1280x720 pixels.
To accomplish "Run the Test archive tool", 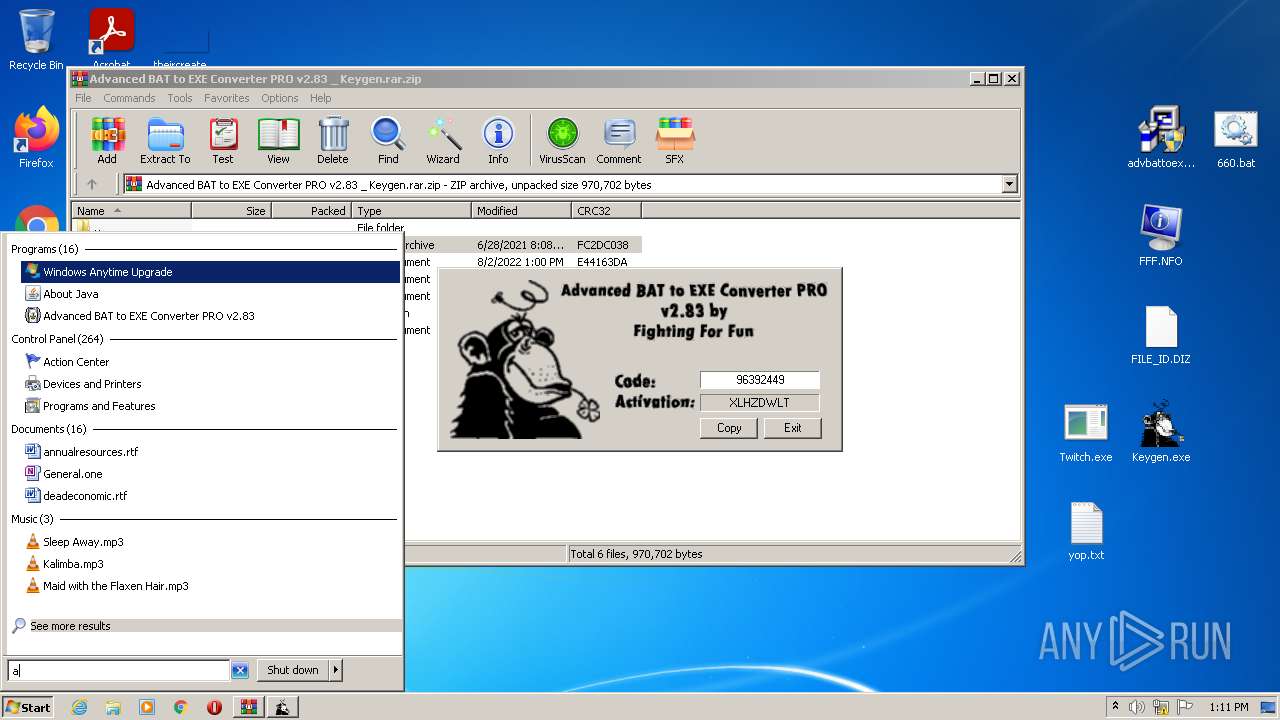I will pos(223,140).
